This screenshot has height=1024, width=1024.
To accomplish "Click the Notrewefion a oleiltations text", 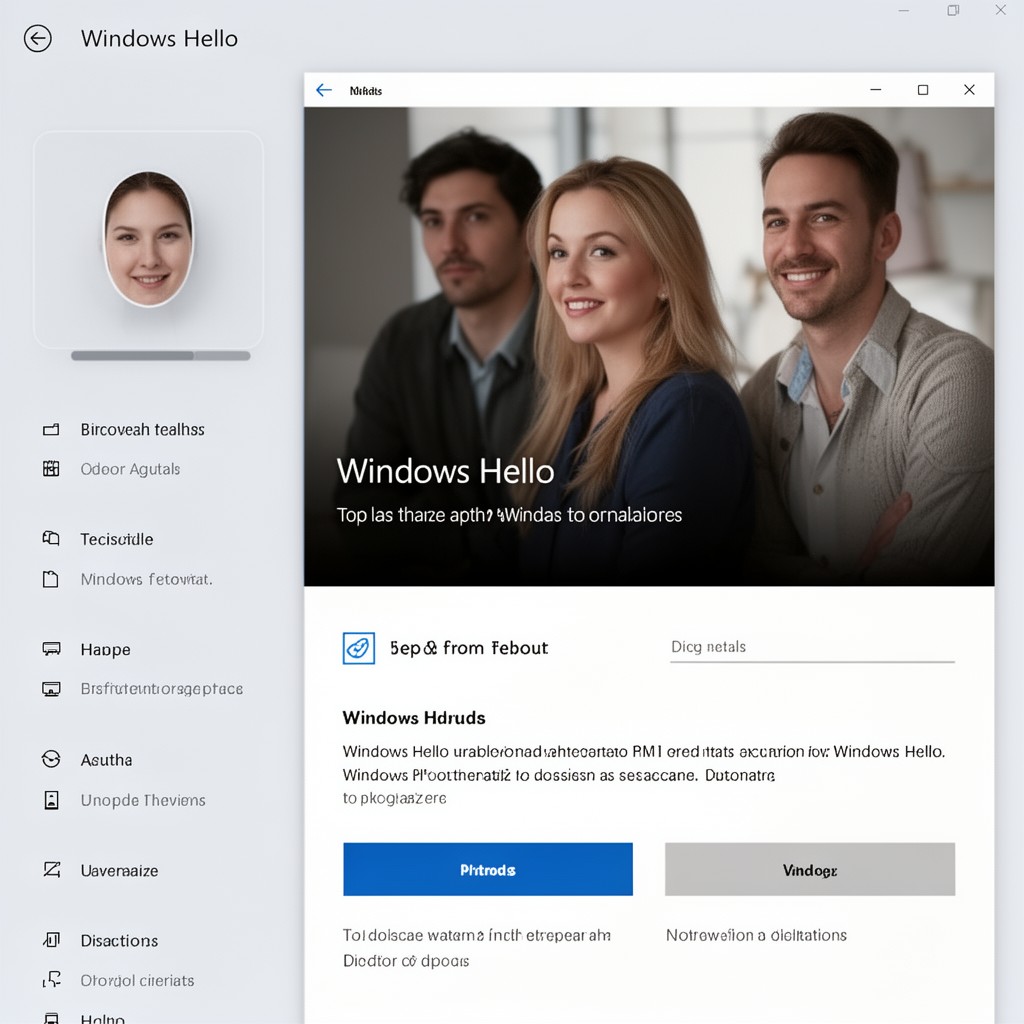I will (756, 935).
